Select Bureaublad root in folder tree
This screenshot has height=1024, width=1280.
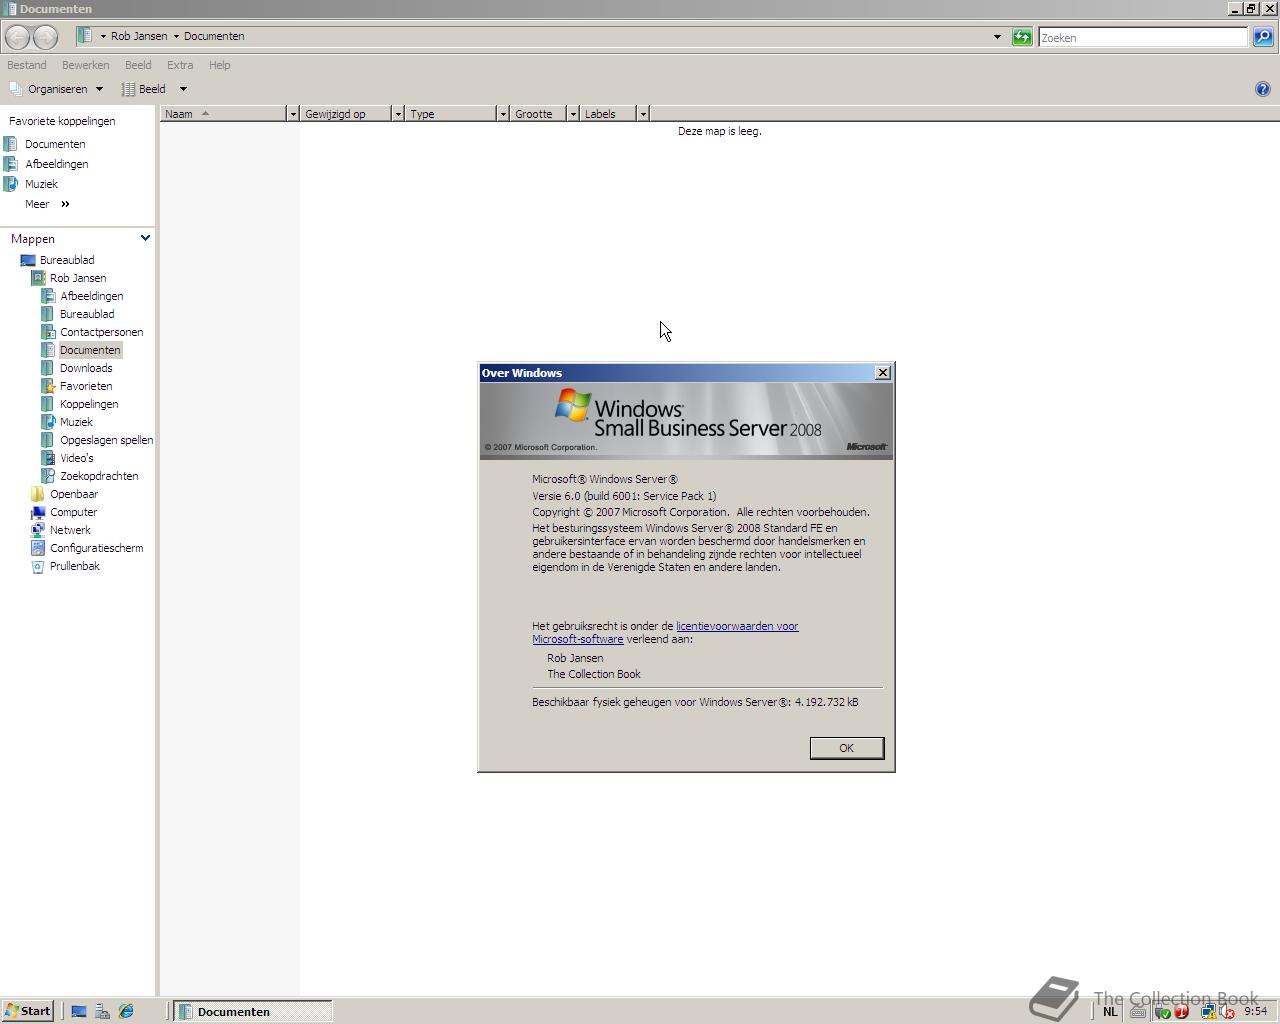pyautogui.click(x=67, y=260)
